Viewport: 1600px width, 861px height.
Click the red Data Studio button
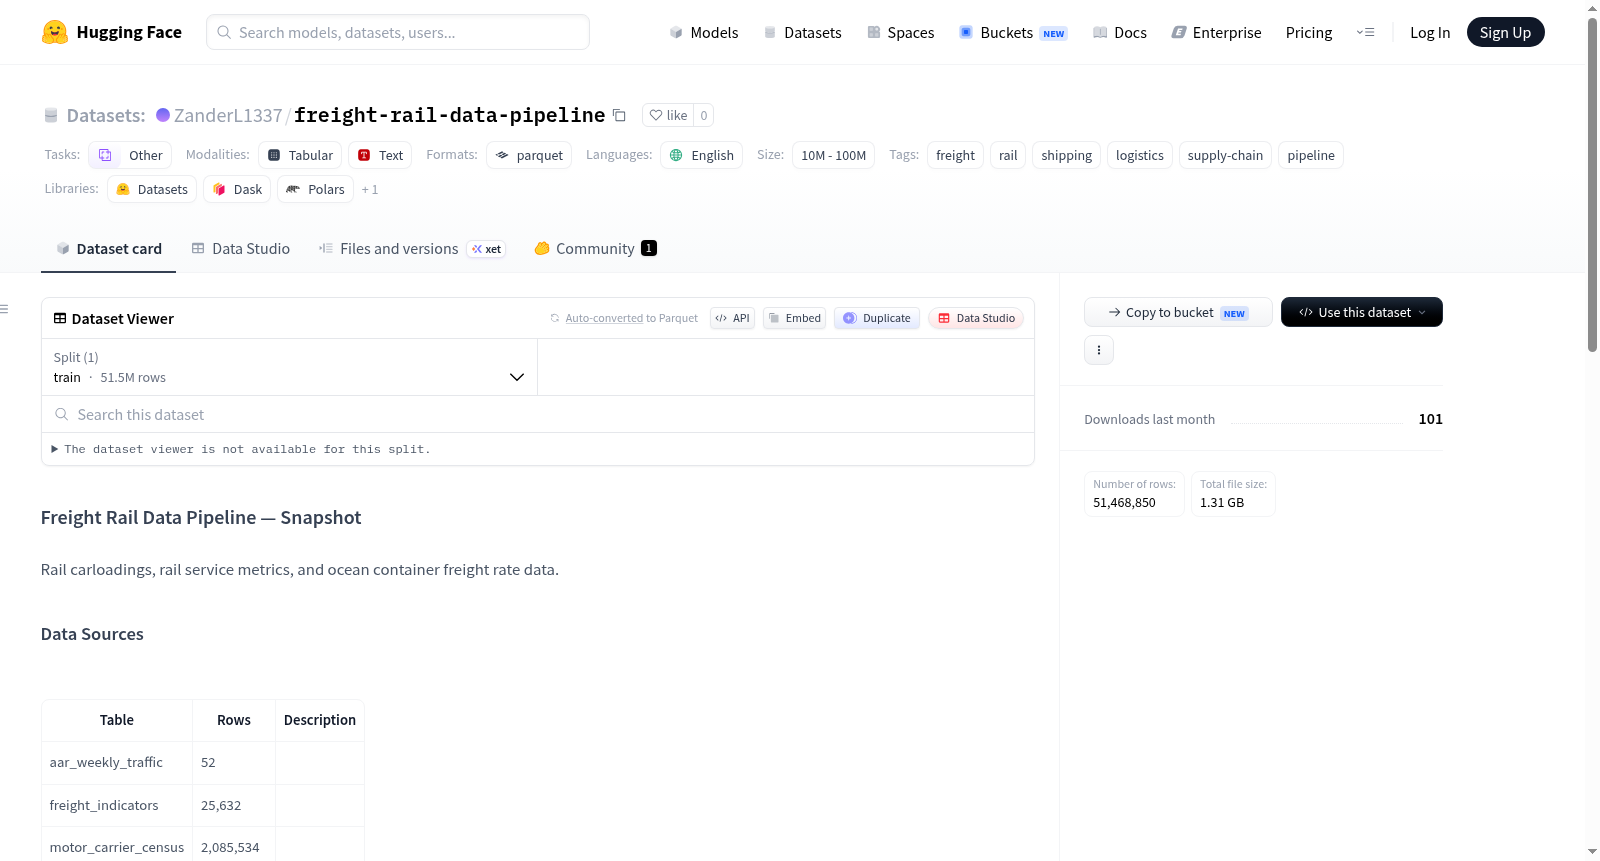click(x=976, y=318)
